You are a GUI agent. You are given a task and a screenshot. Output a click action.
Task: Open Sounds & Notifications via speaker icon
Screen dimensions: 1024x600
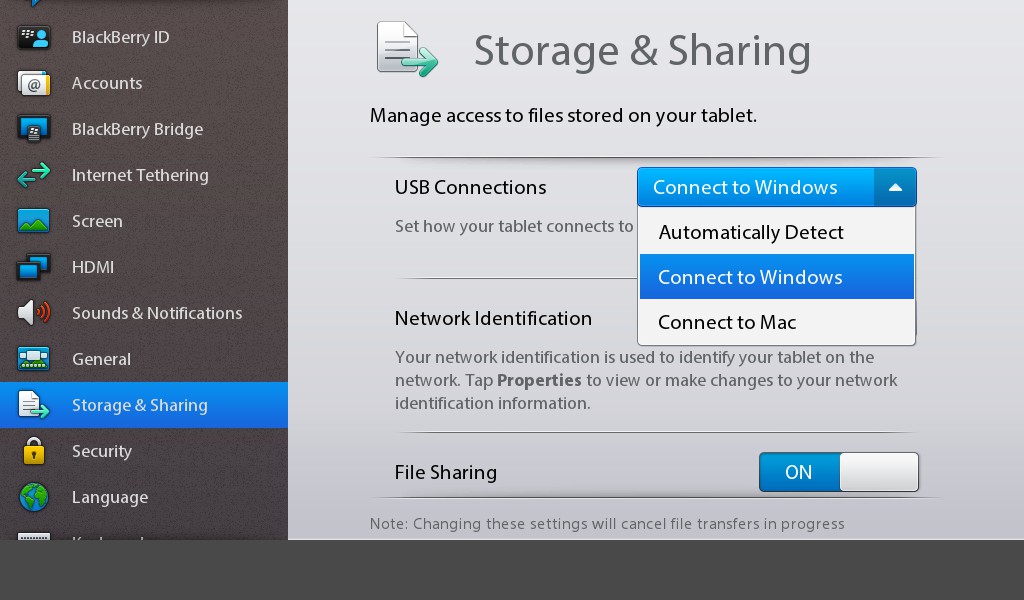pyautogui.click(x=33, y=313)
